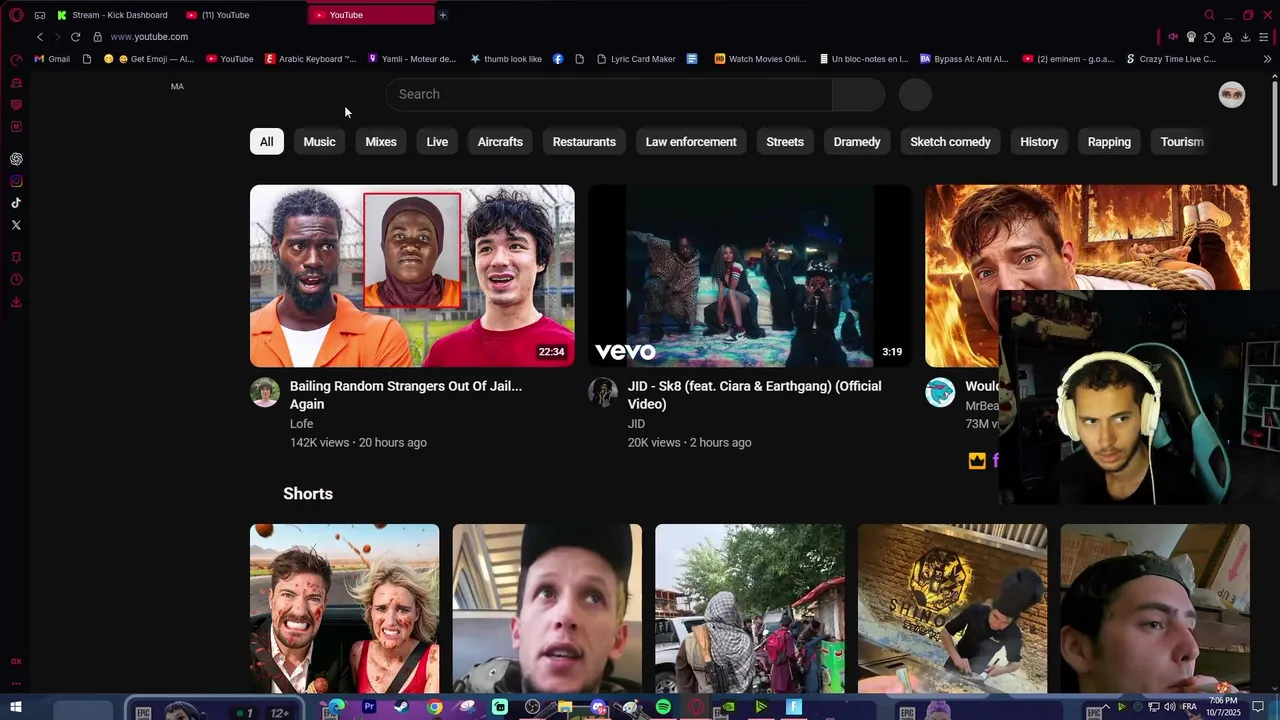Screen dimensions: 1280x720
Task: Play the Bailing Random Strangers video thumbnail
Action: tap(412, 276)
